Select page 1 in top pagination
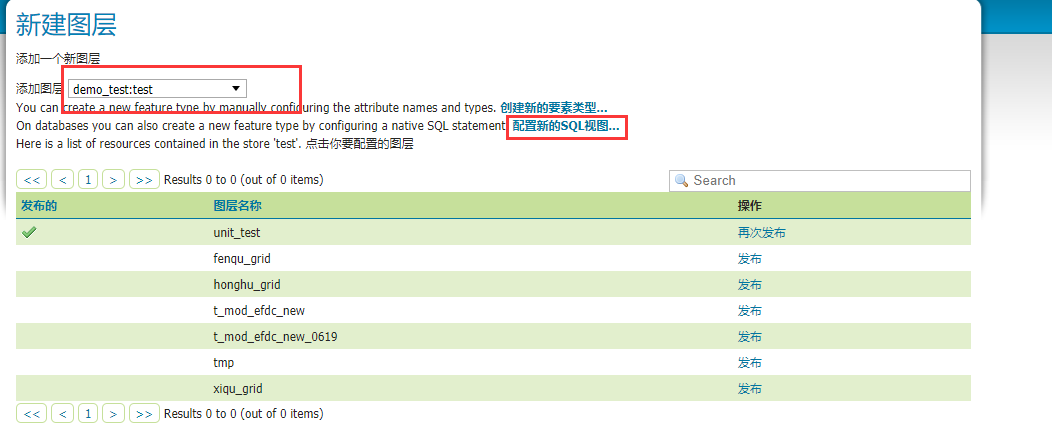The image size is (1052, 446). 88,180
